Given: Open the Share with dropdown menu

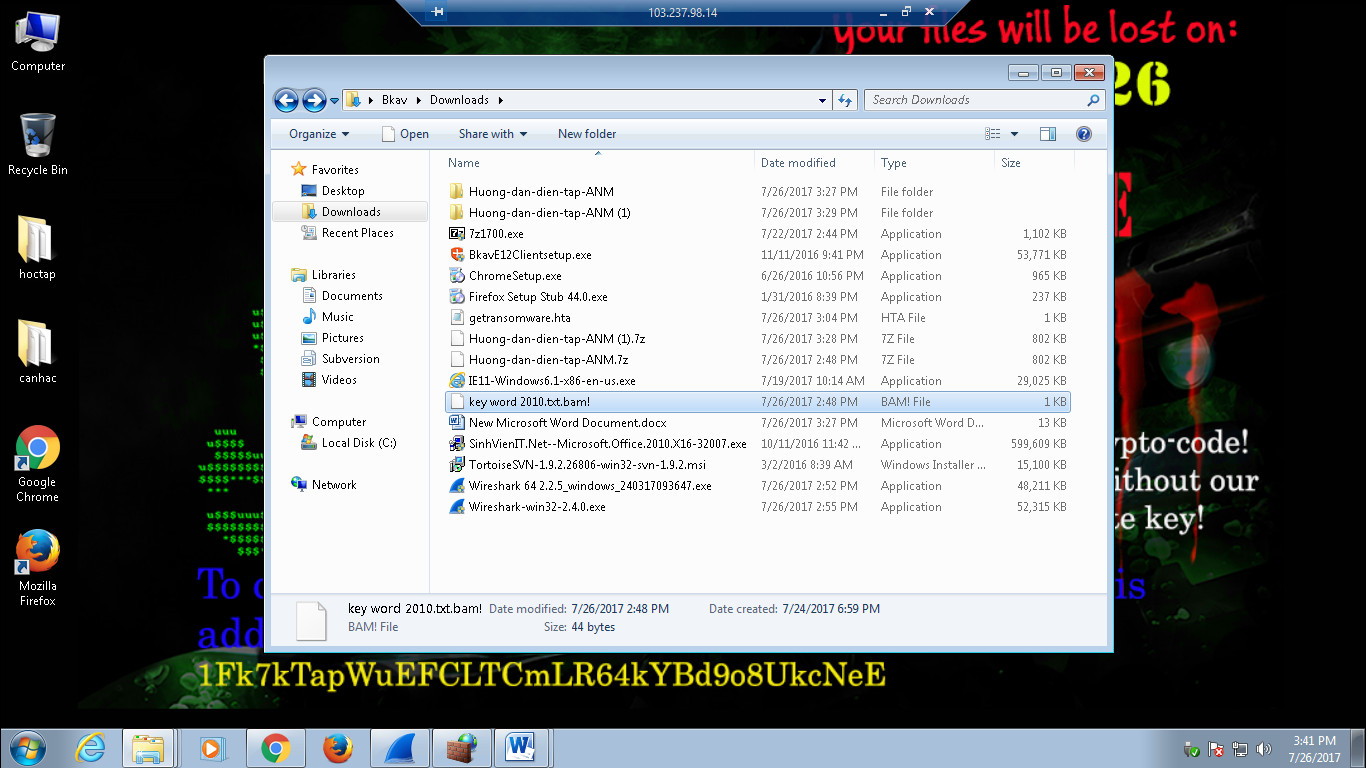Looking at the screenshot, I should pos(492,134).
